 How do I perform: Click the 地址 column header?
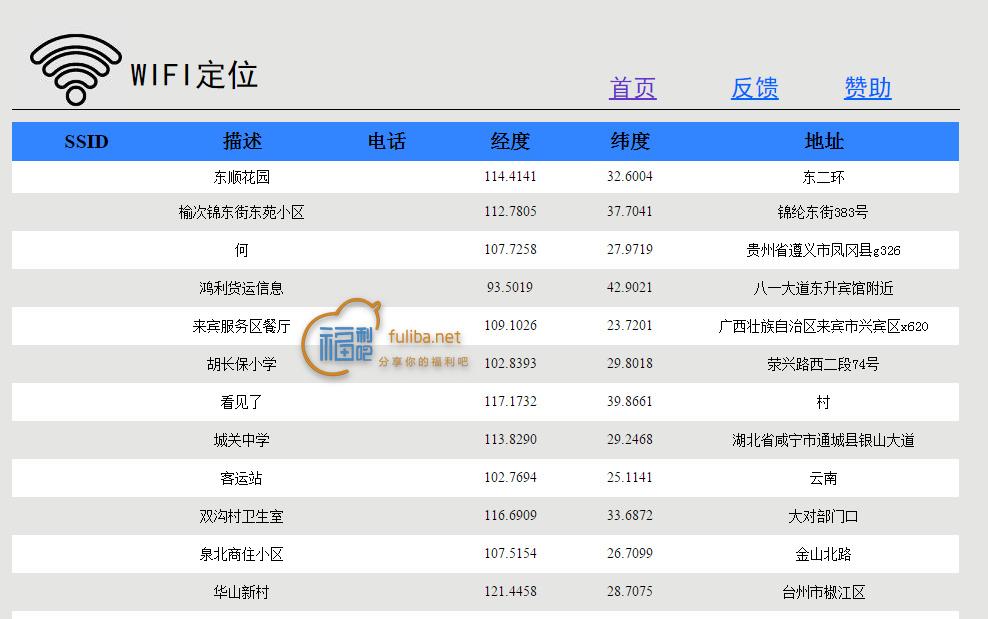click(824, 141)
